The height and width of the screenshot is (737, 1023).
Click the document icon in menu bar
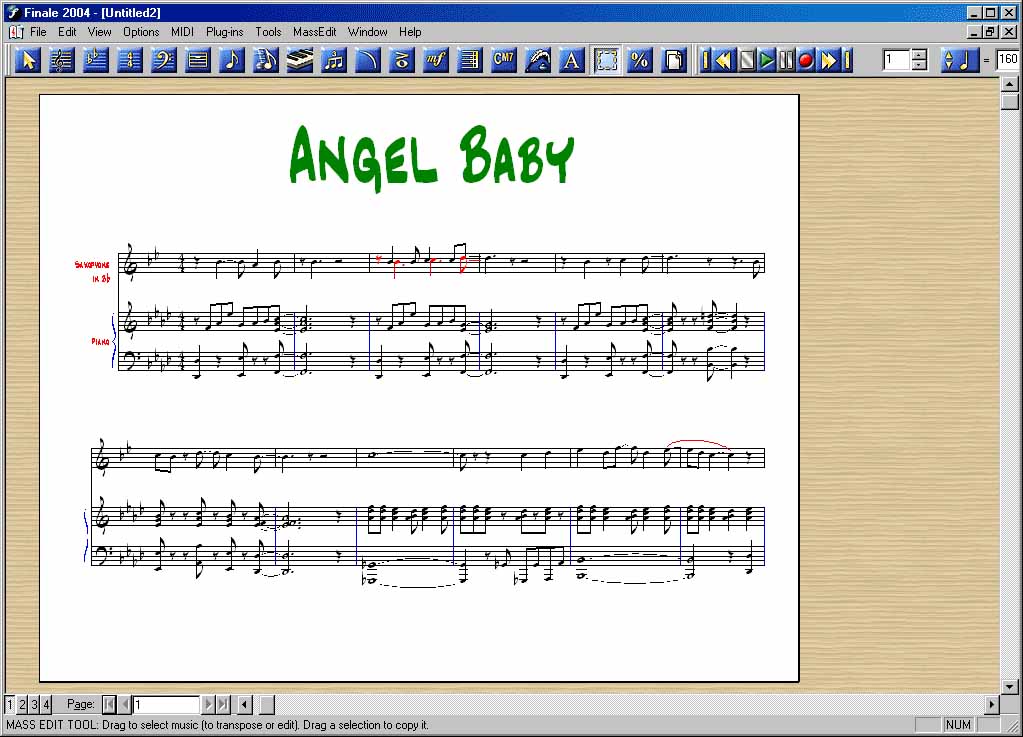click(x=16, y=31)
